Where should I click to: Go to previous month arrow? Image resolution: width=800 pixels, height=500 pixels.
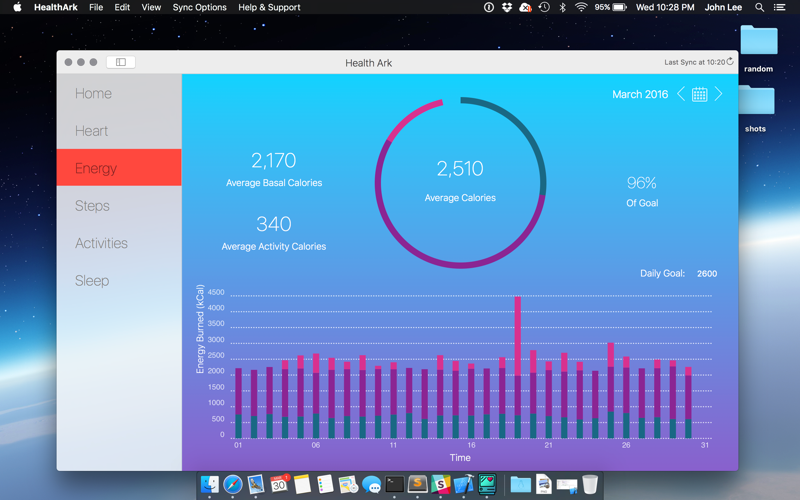681,94
